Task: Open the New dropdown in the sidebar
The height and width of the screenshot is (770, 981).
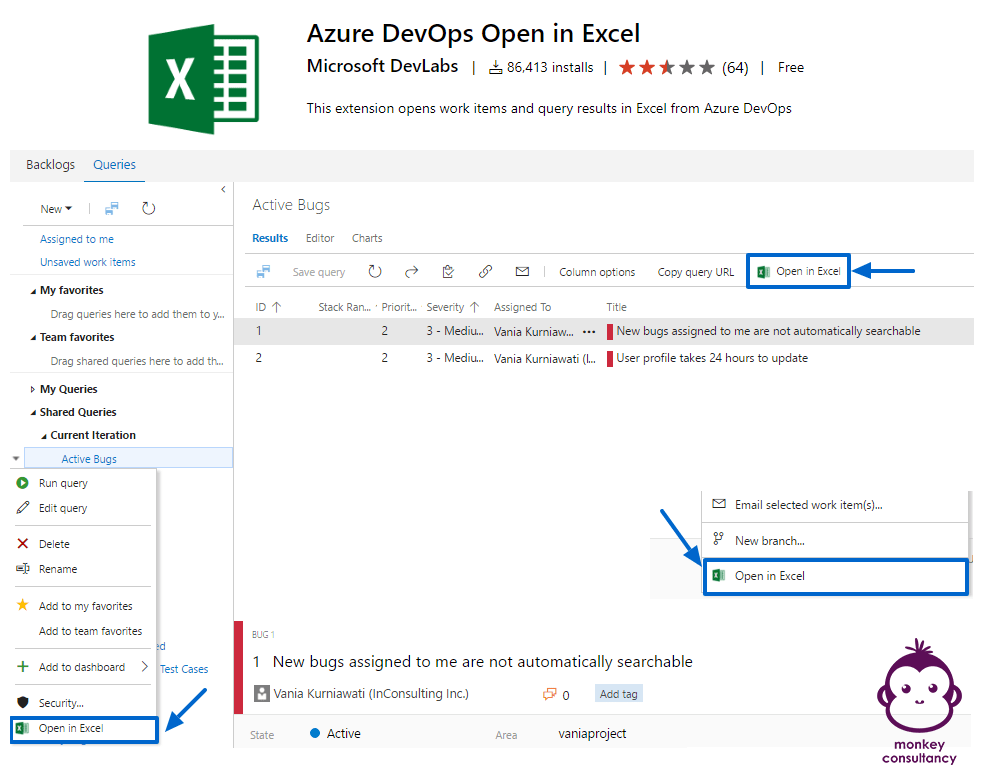Action: pos(56,208)
